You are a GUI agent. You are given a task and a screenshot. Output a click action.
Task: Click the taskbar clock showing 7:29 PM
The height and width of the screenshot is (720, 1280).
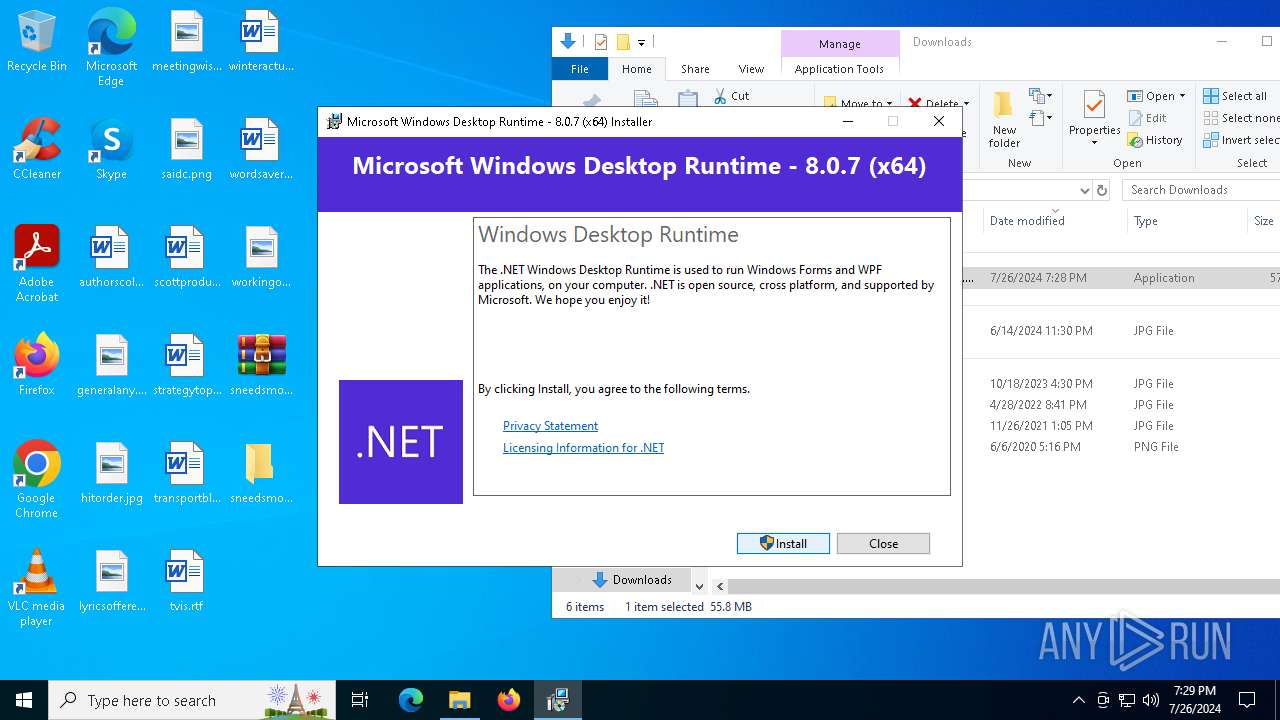1194,700
